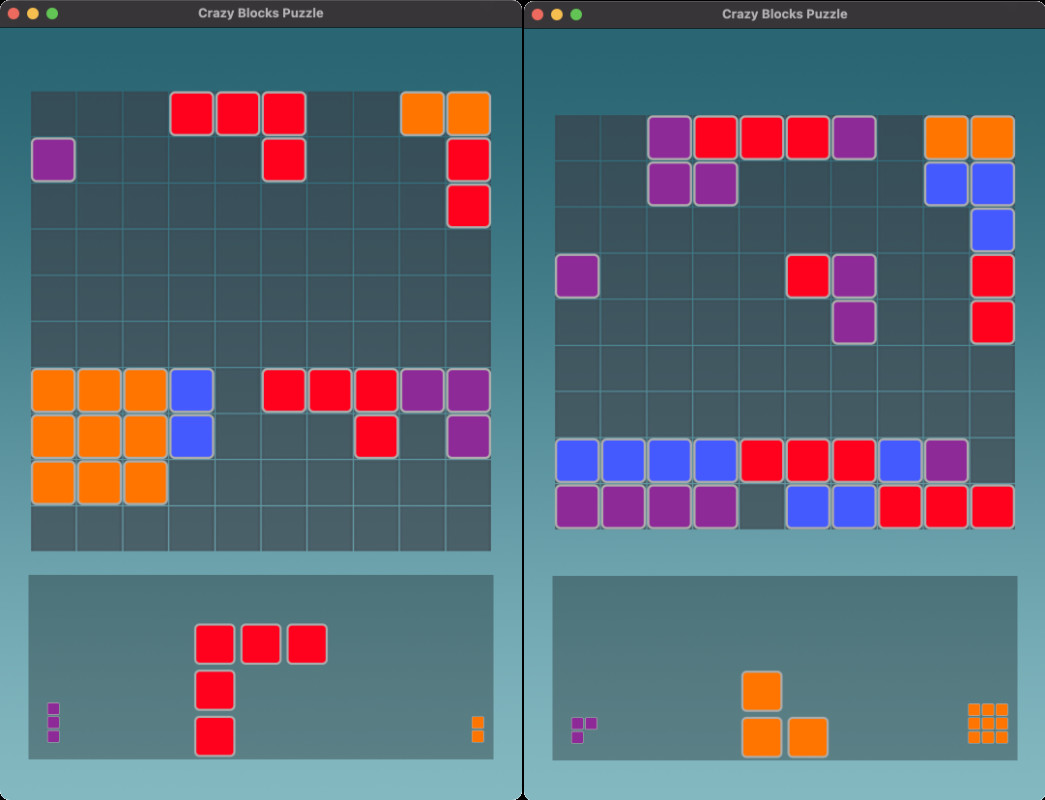The width and height of the screenshot is (1045, 800).
Task: Click the empty top-left cell of right board
Action: 577,138
